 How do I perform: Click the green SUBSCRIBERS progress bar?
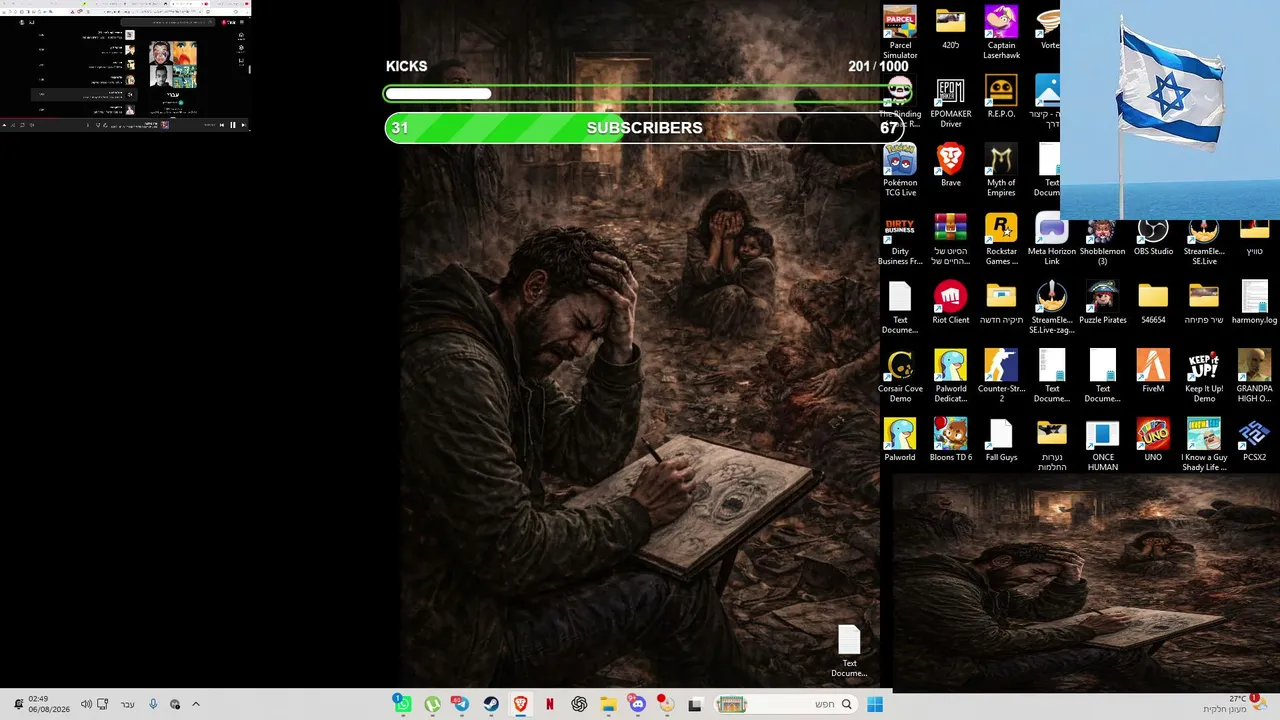[645, 128]
